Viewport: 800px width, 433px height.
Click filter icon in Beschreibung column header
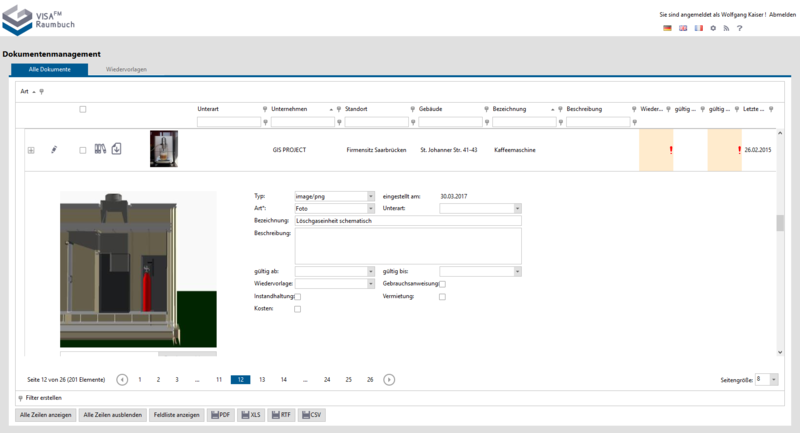pyautogui.click(x=634, y=109)
